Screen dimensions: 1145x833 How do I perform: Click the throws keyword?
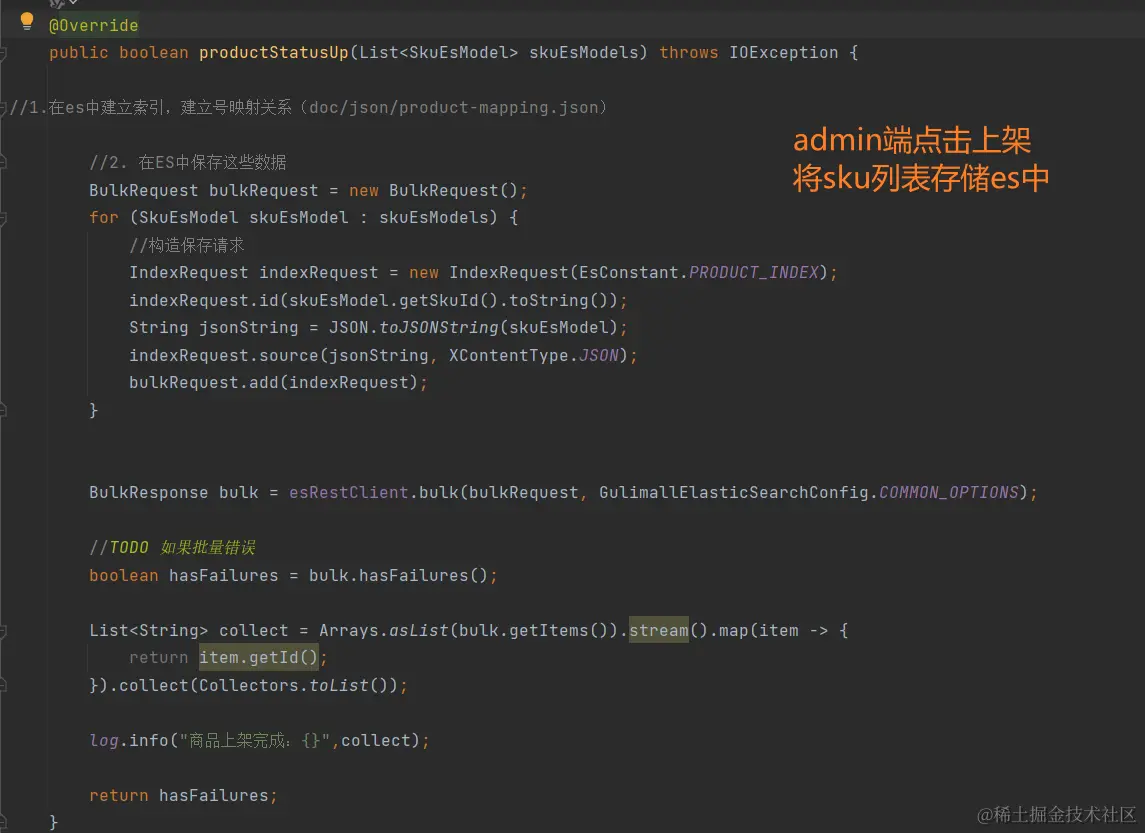click(x=689, y=53)
